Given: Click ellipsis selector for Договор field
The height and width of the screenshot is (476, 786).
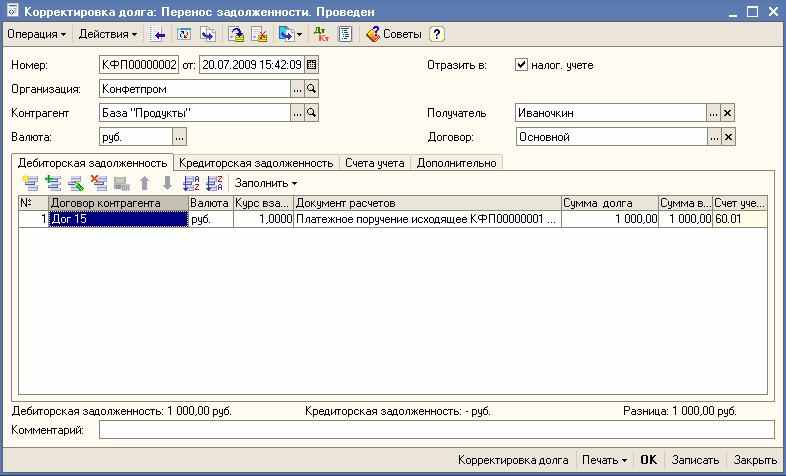Looking at the screenshot, I should [x=714, y=137].
